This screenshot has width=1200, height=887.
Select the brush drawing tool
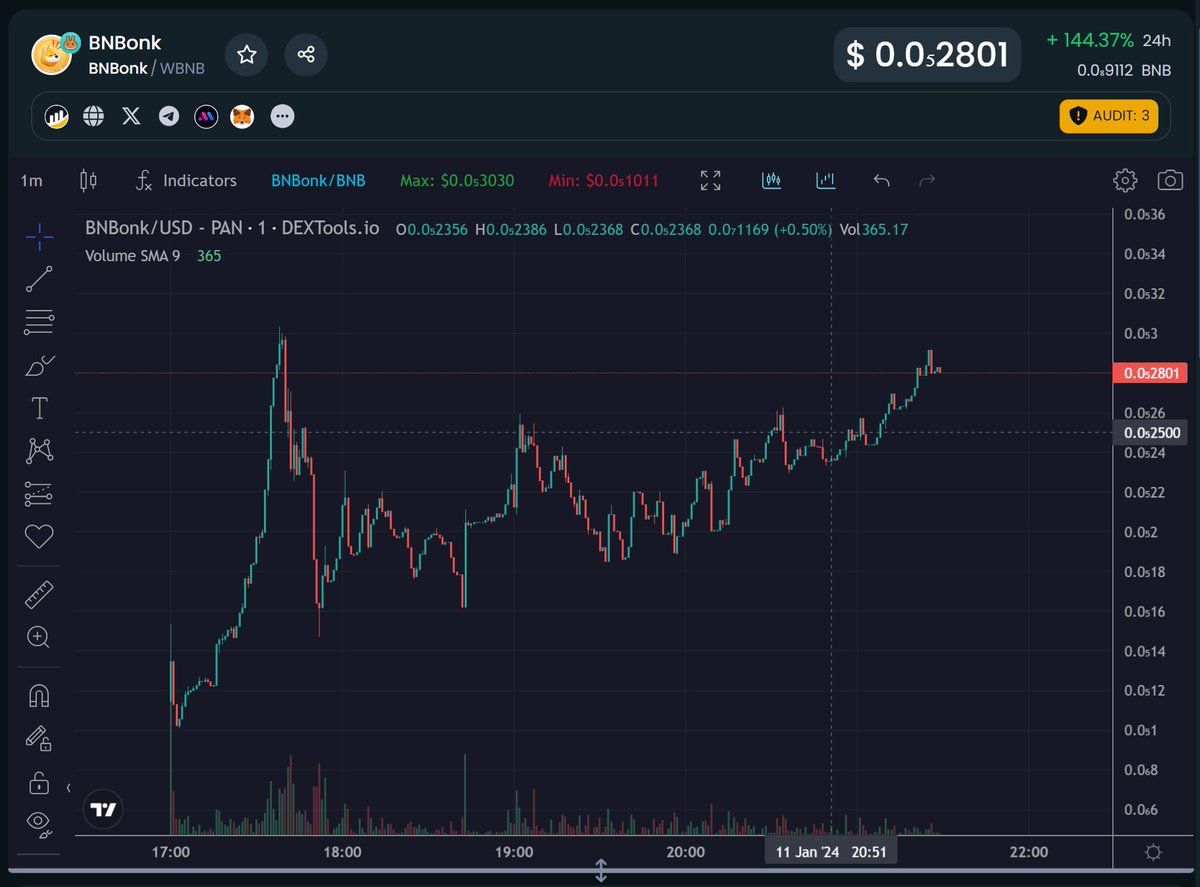tap(39, 365)
